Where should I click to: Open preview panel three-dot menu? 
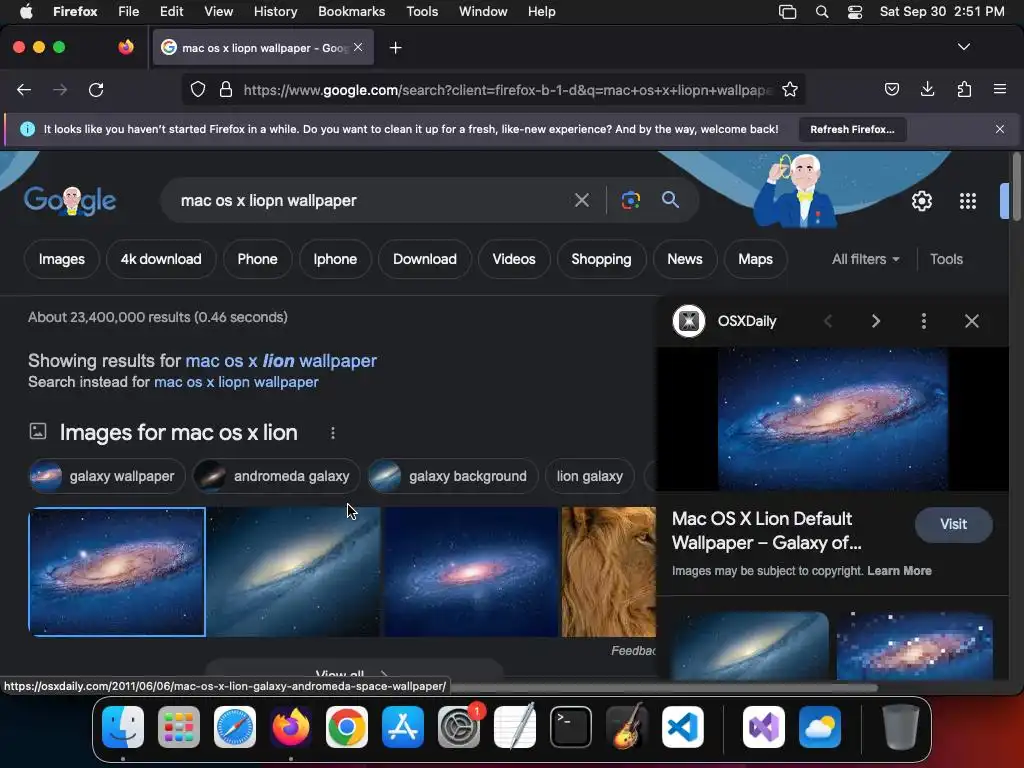click(x=923, y=321)
